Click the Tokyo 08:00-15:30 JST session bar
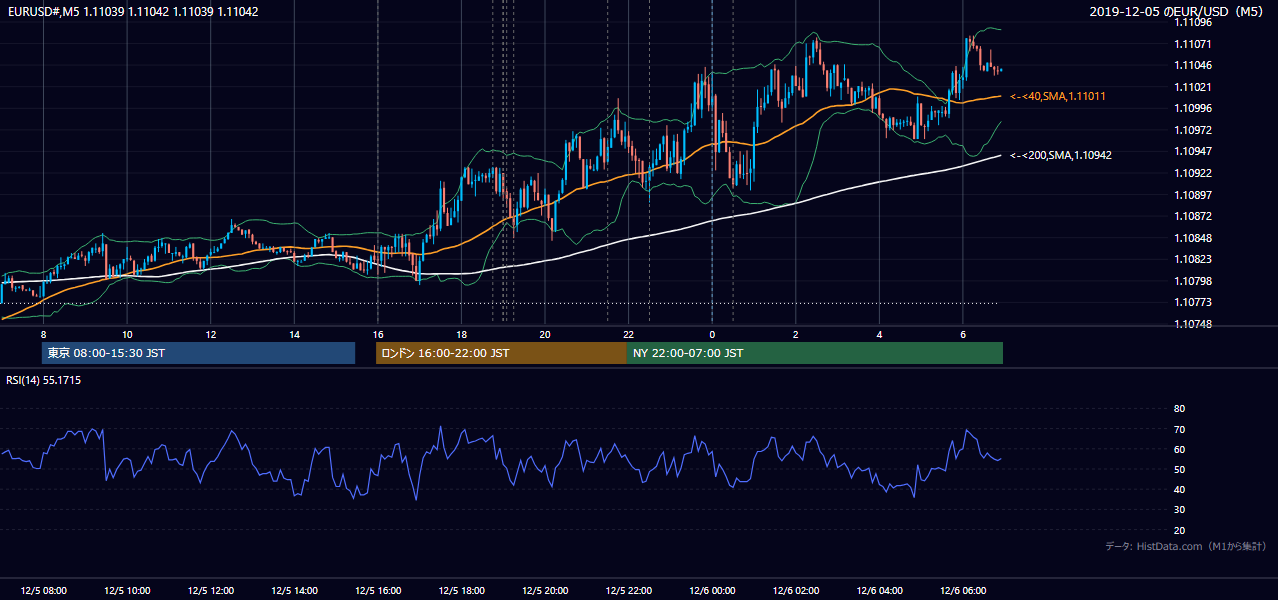Viewport: 1278px width, 600px height. (198, 353)
